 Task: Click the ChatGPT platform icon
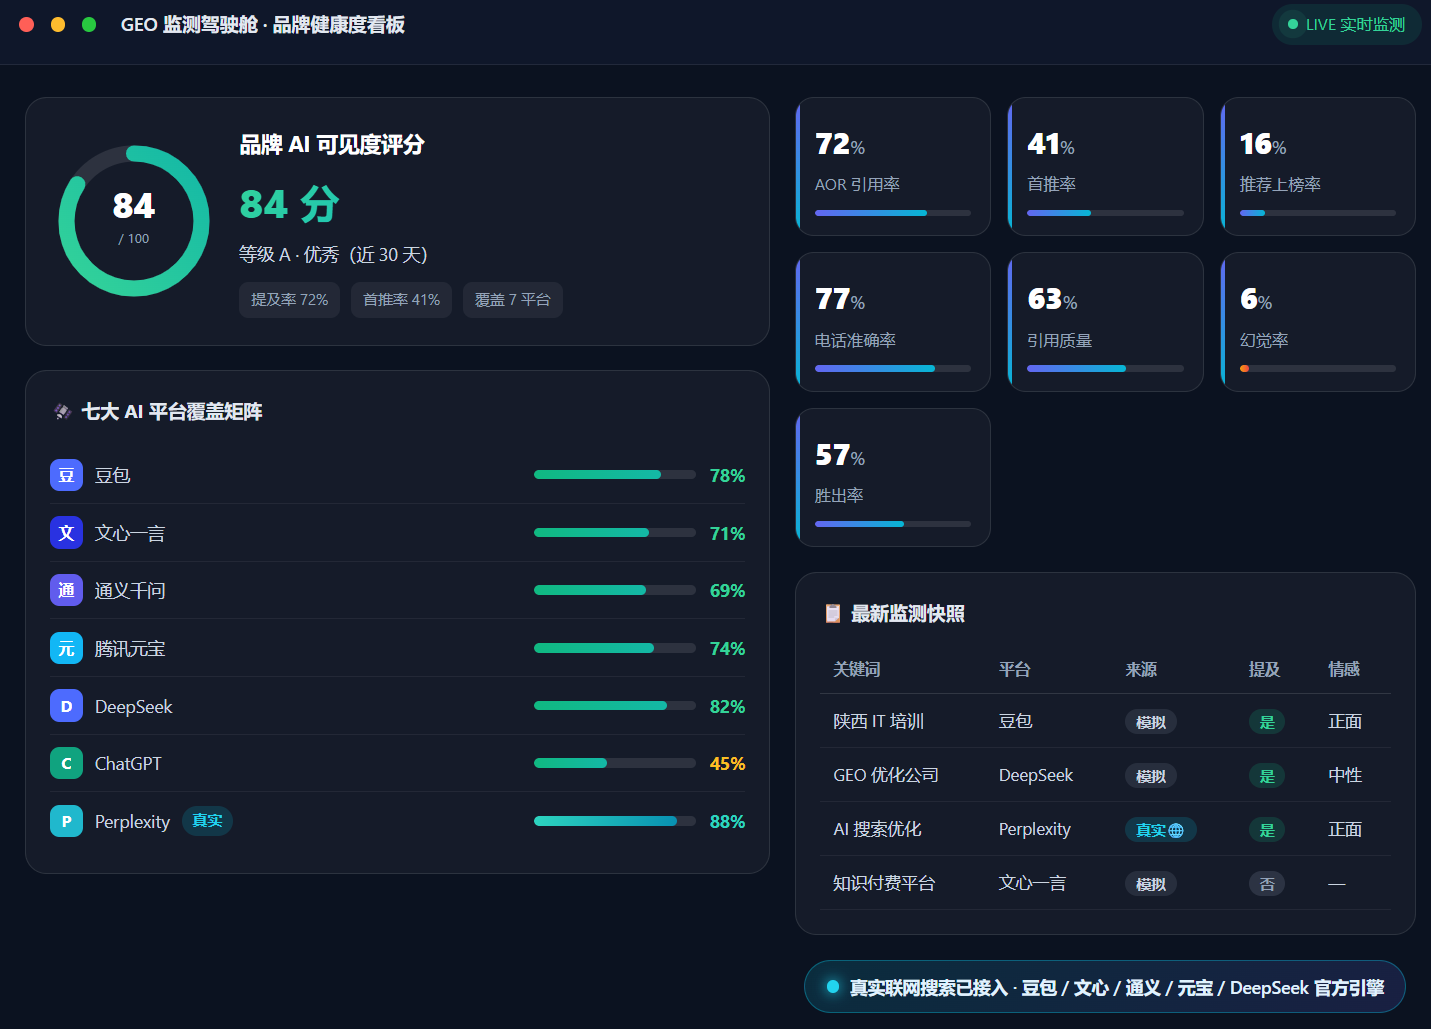tap(66, 763)
